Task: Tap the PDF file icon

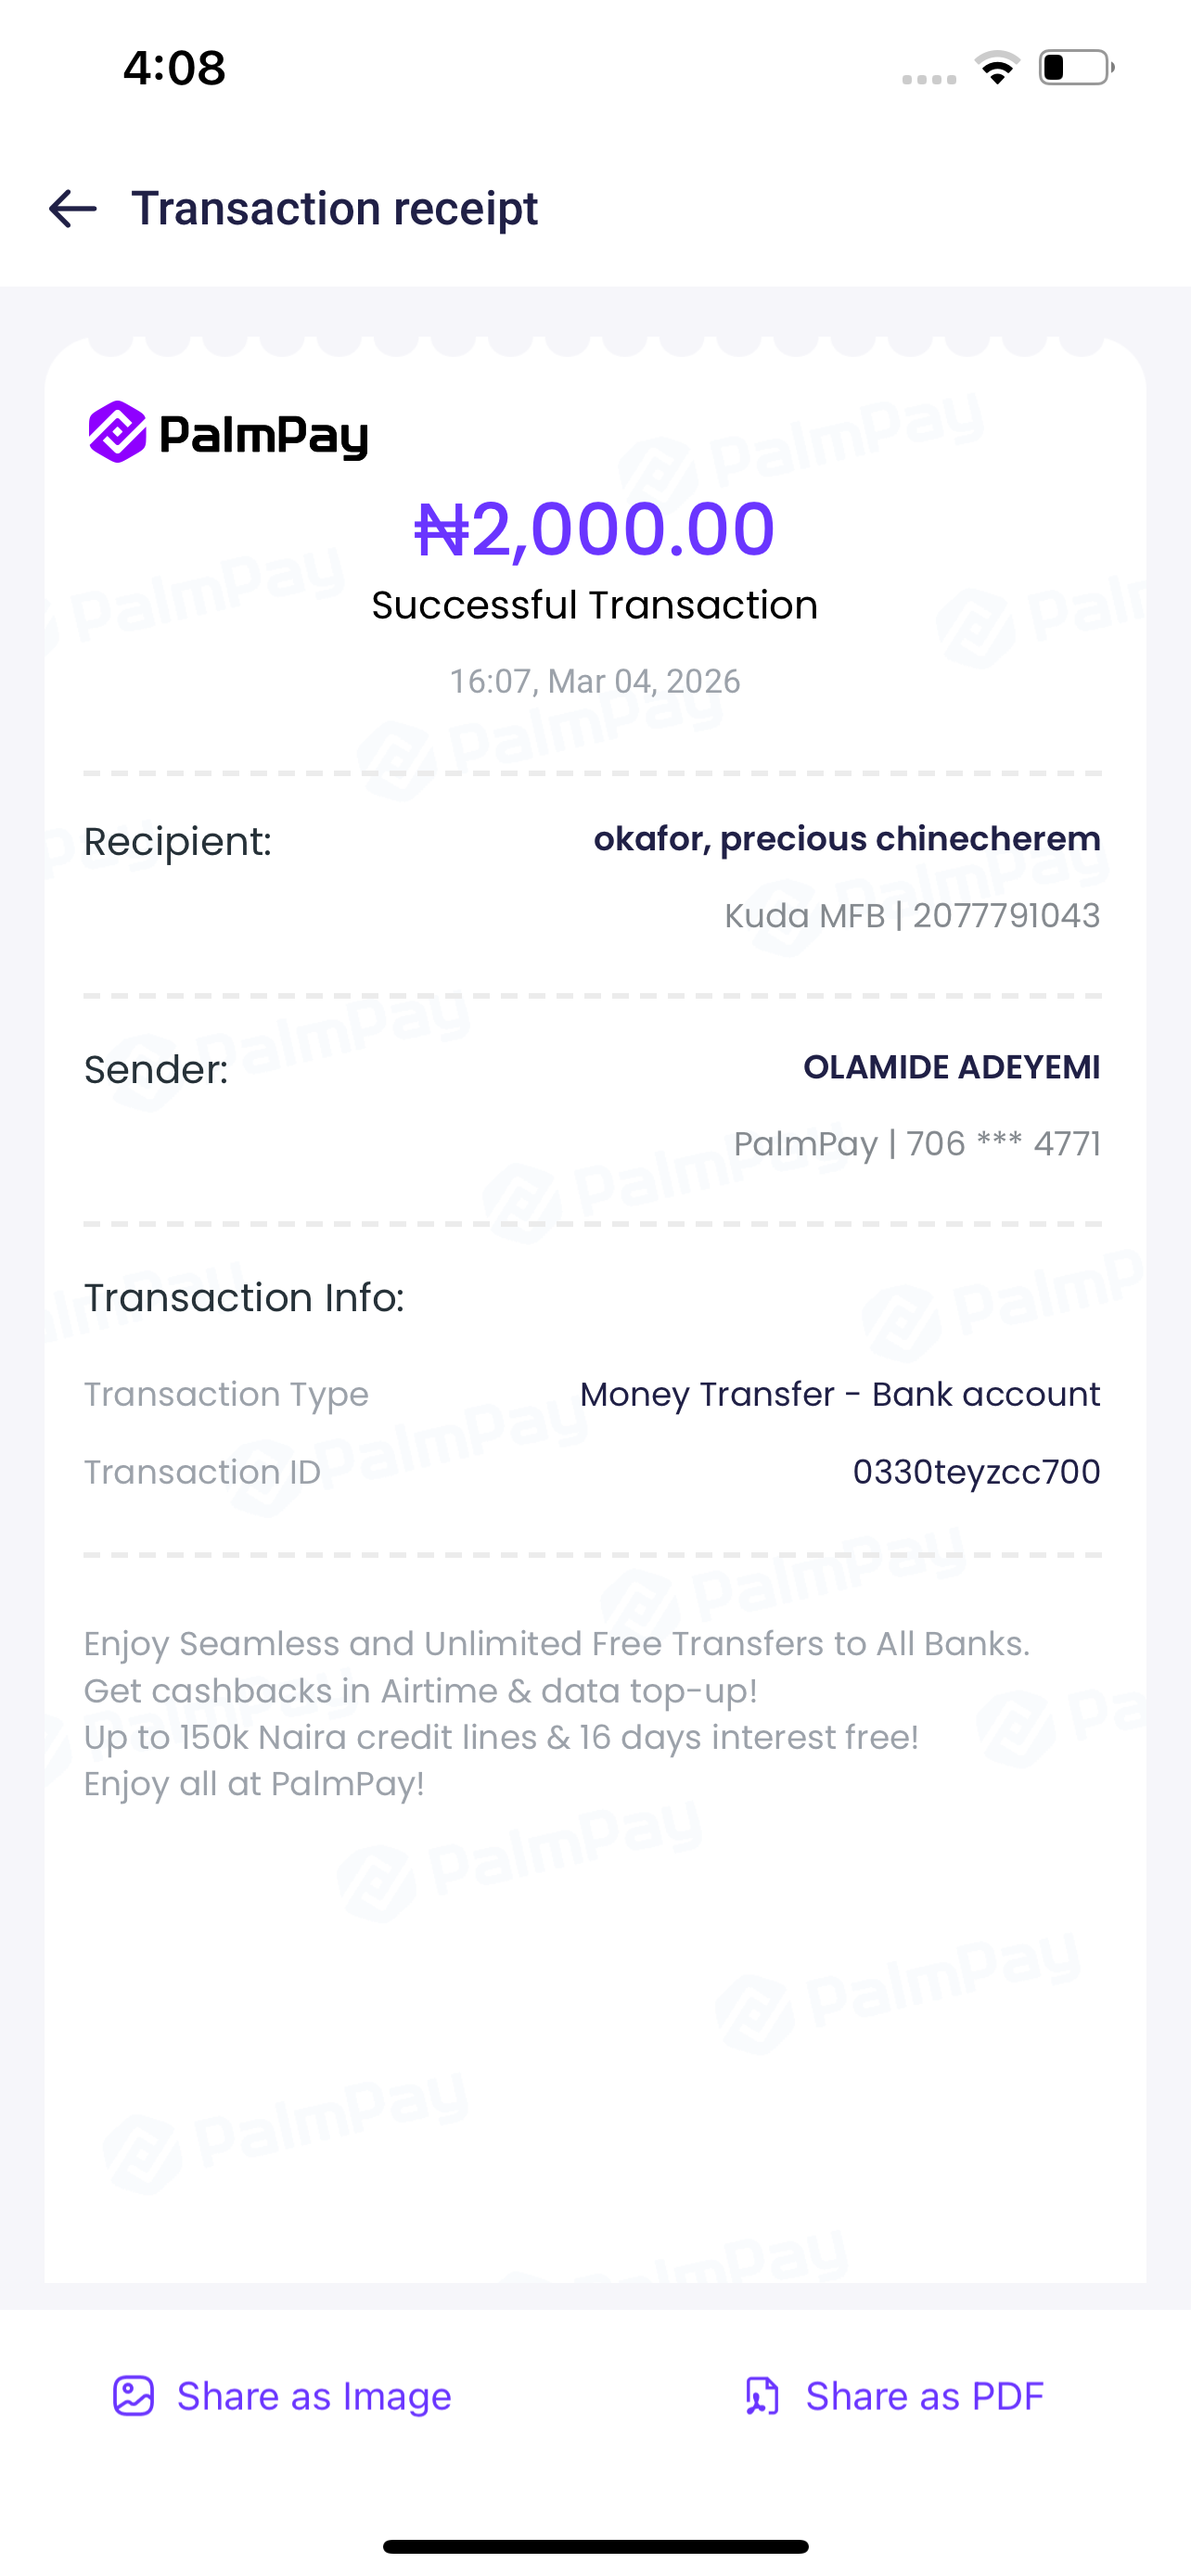Action: coord(762,2396)
